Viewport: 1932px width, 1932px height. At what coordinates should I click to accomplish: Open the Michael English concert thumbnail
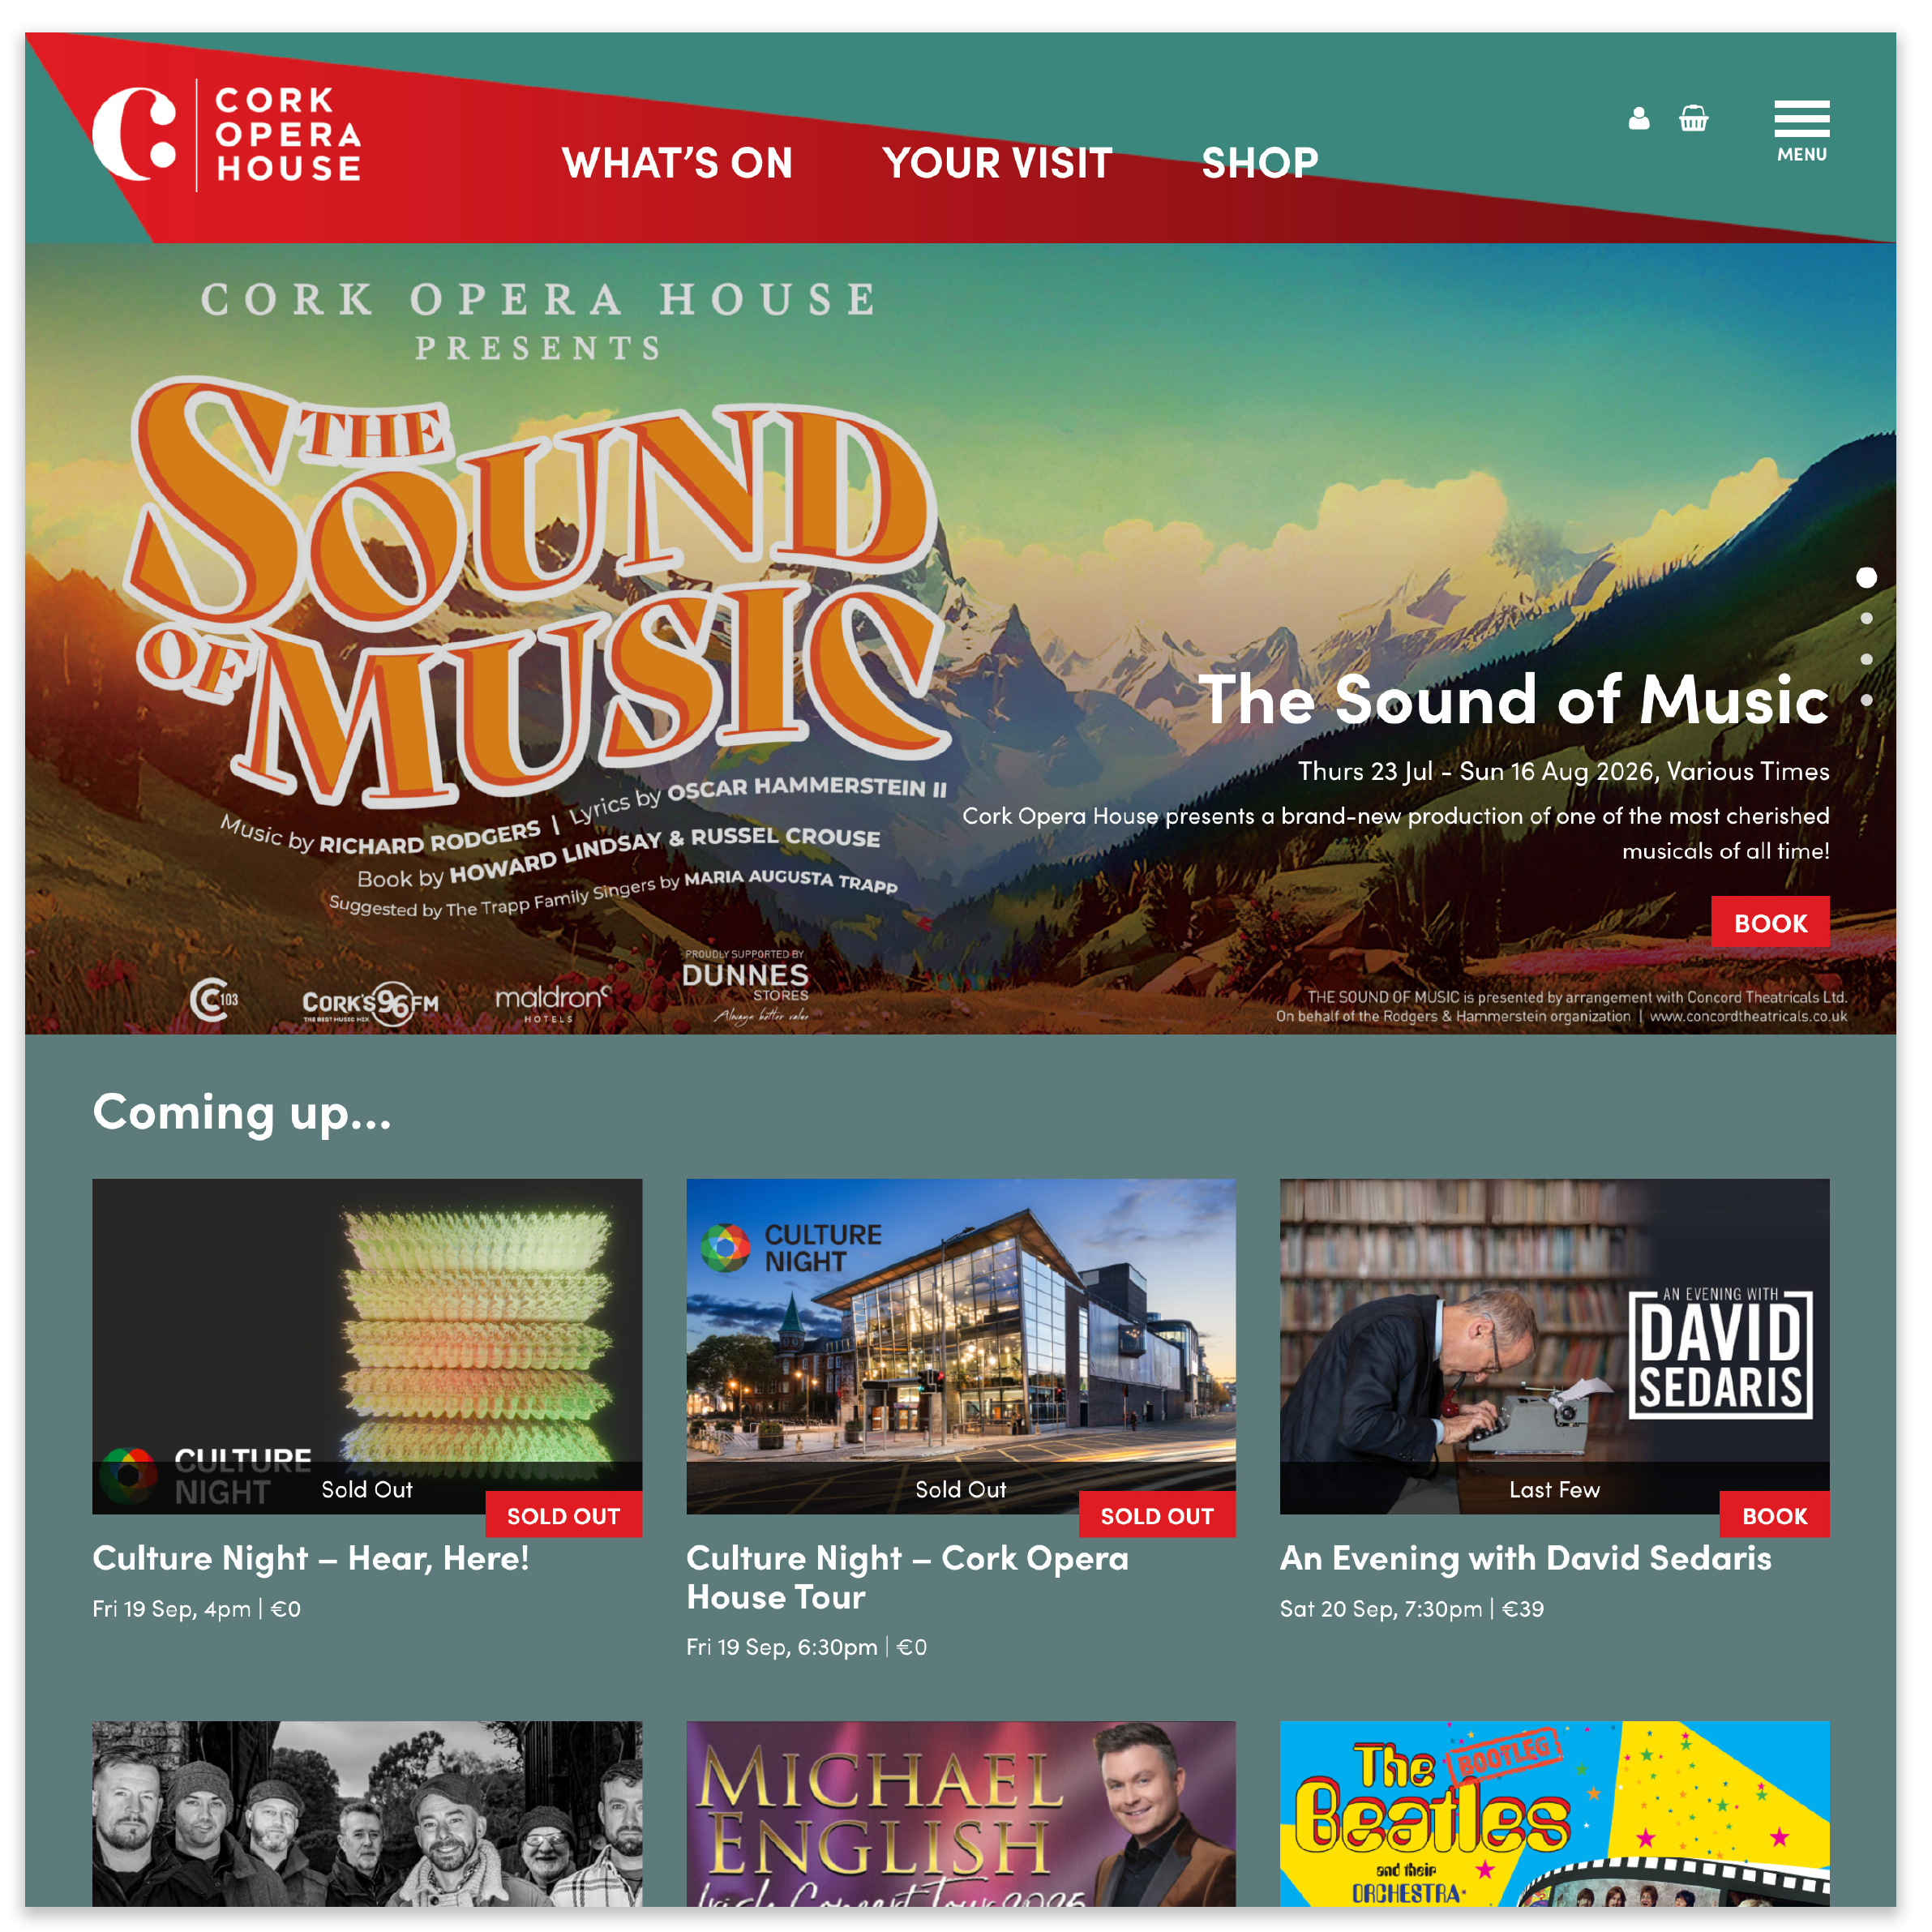pyautogui.click(x=960, y=1813)
